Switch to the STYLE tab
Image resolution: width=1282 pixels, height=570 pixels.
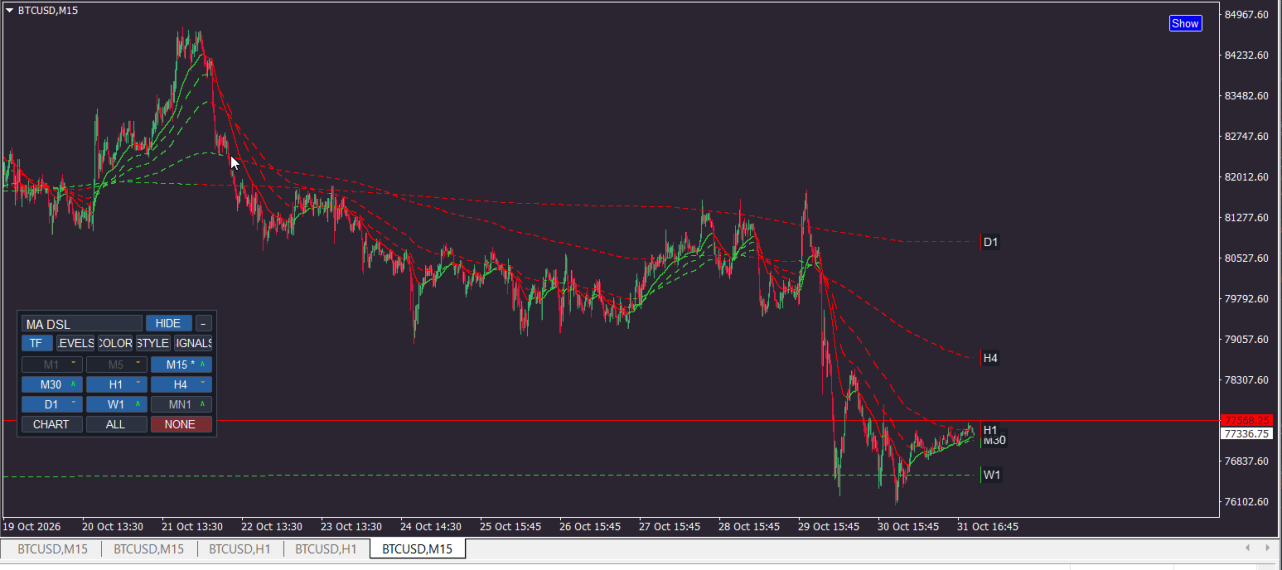(153, 343)
